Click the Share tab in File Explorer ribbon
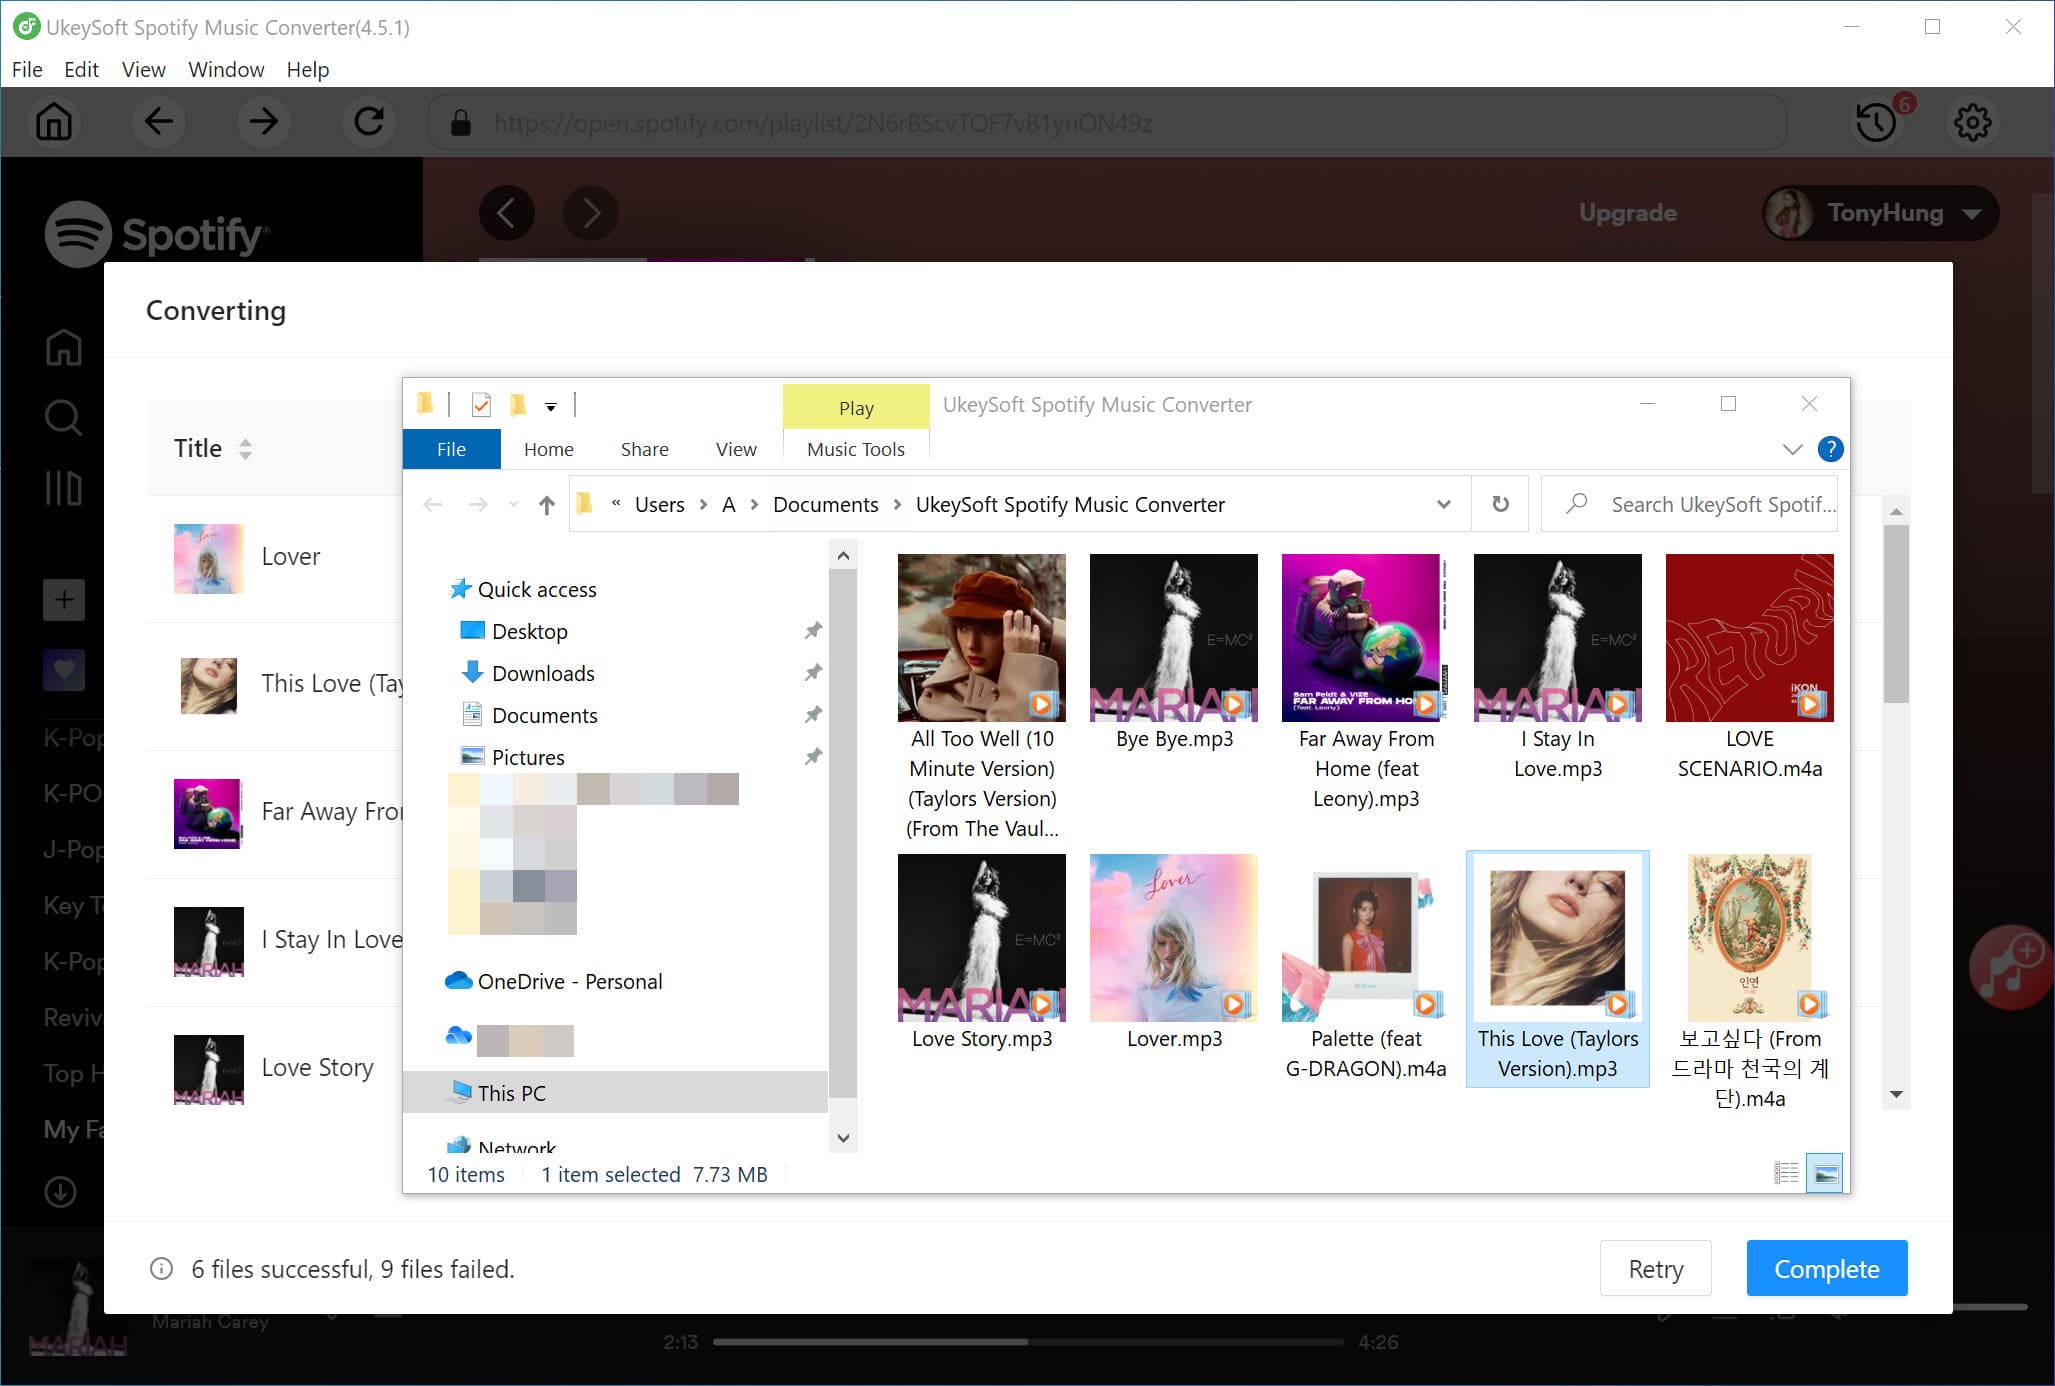The image size is (2055, 1386). (x=643, y=449)
